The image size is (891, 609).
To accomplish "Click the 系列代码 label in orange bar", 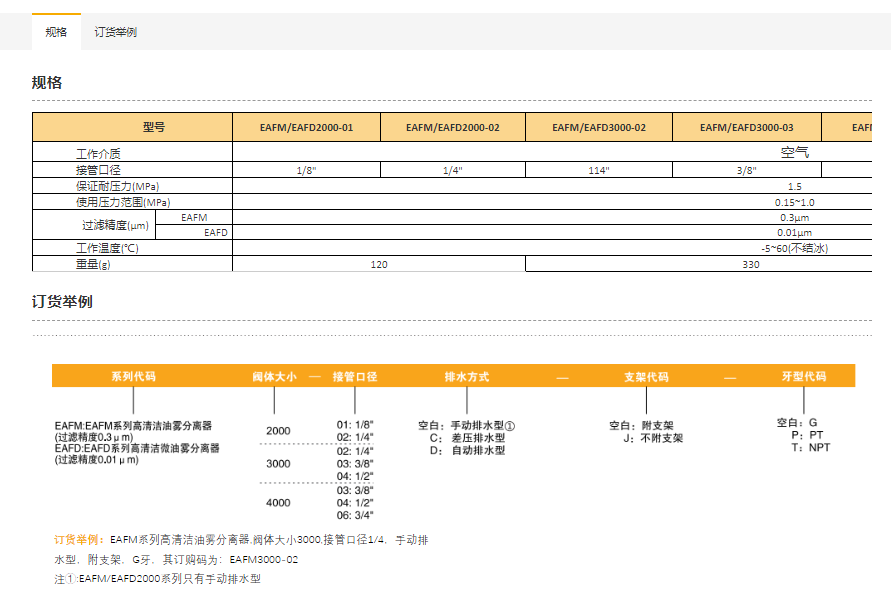I will click(x=133, y=377).
